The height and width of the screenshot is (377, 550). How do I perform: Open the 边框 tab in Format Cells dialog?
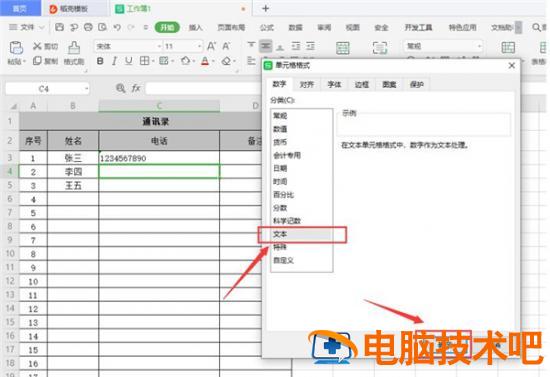click(x=362, y=84)
